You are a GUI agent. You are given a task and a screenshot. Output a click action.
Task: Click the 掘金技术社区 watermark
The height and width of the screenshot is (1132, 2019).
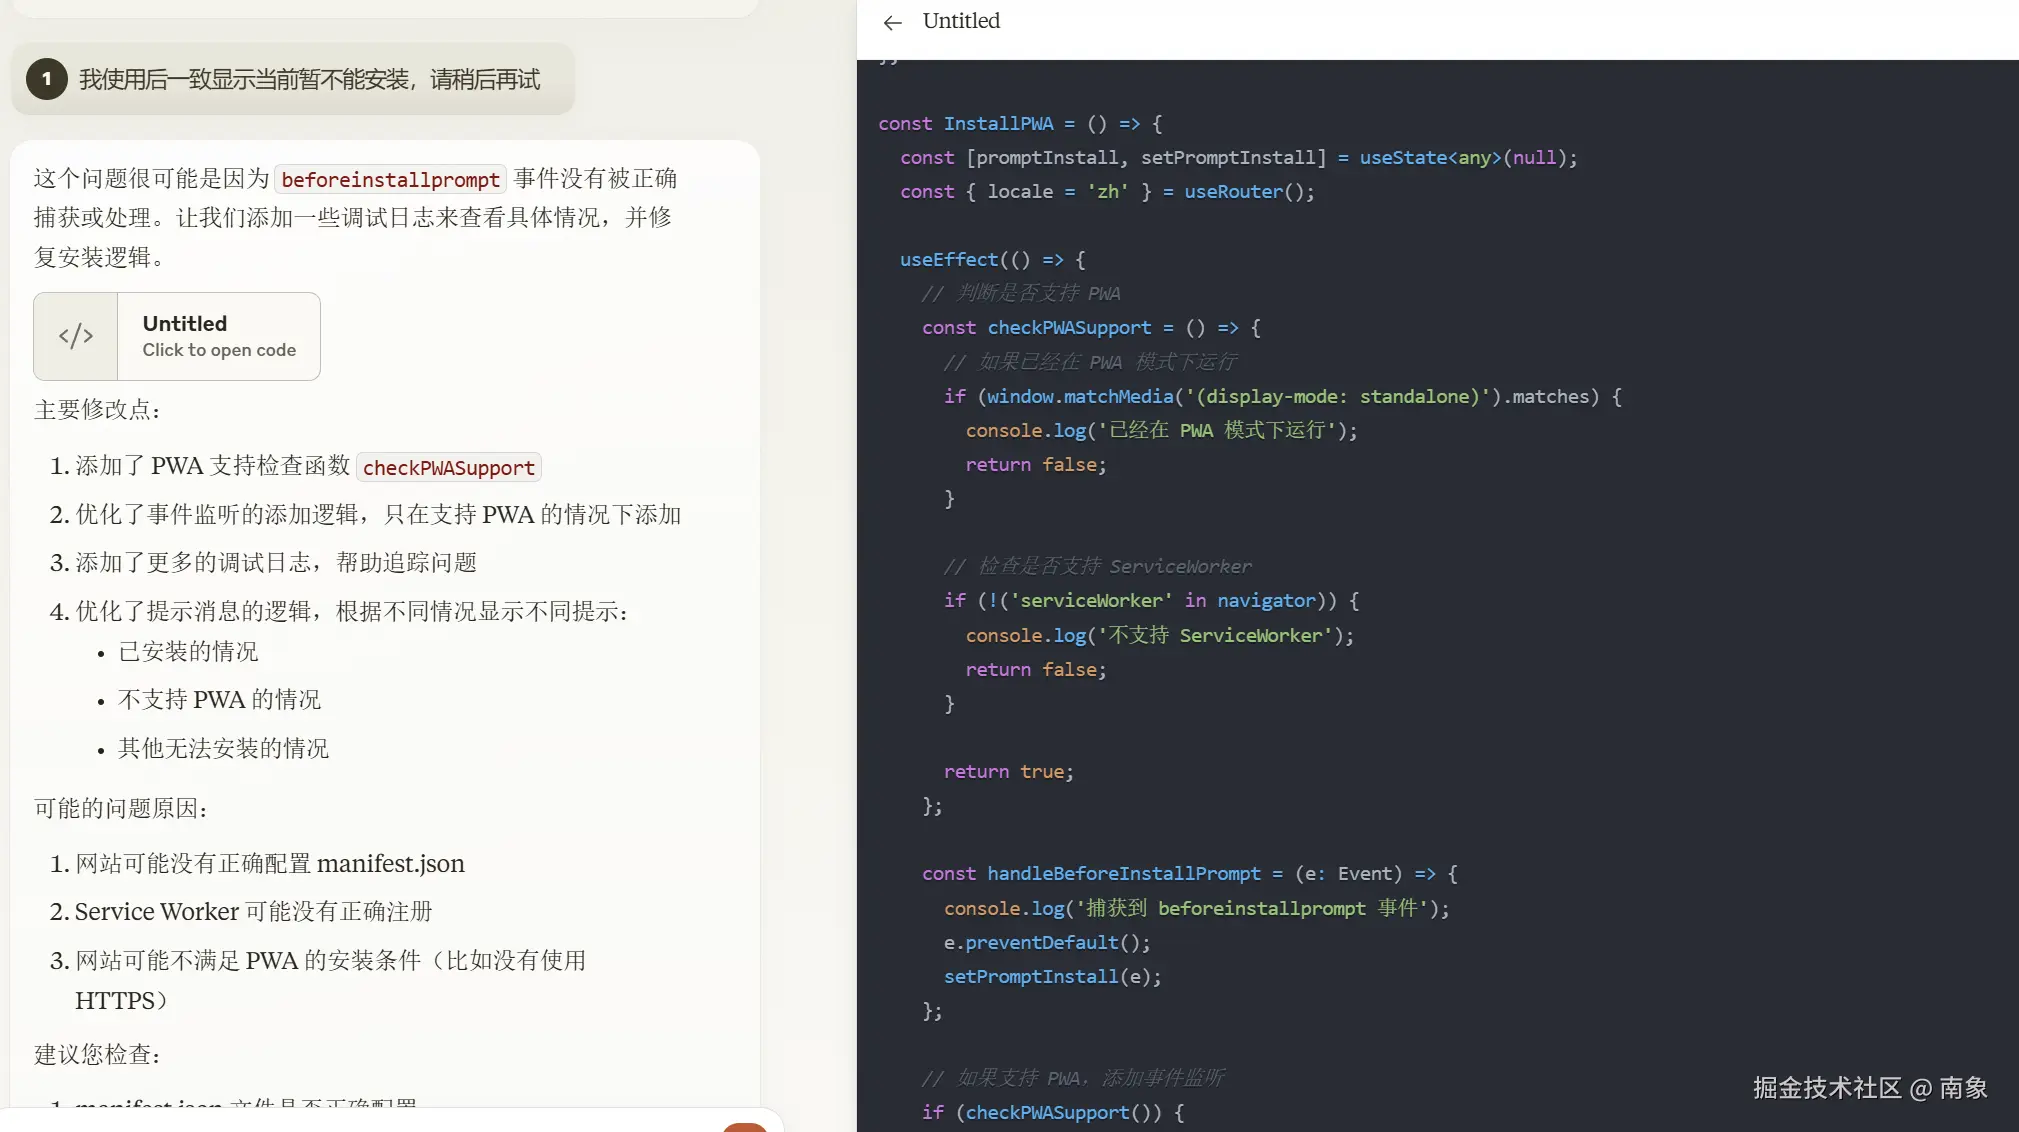pos(1870,1087)
